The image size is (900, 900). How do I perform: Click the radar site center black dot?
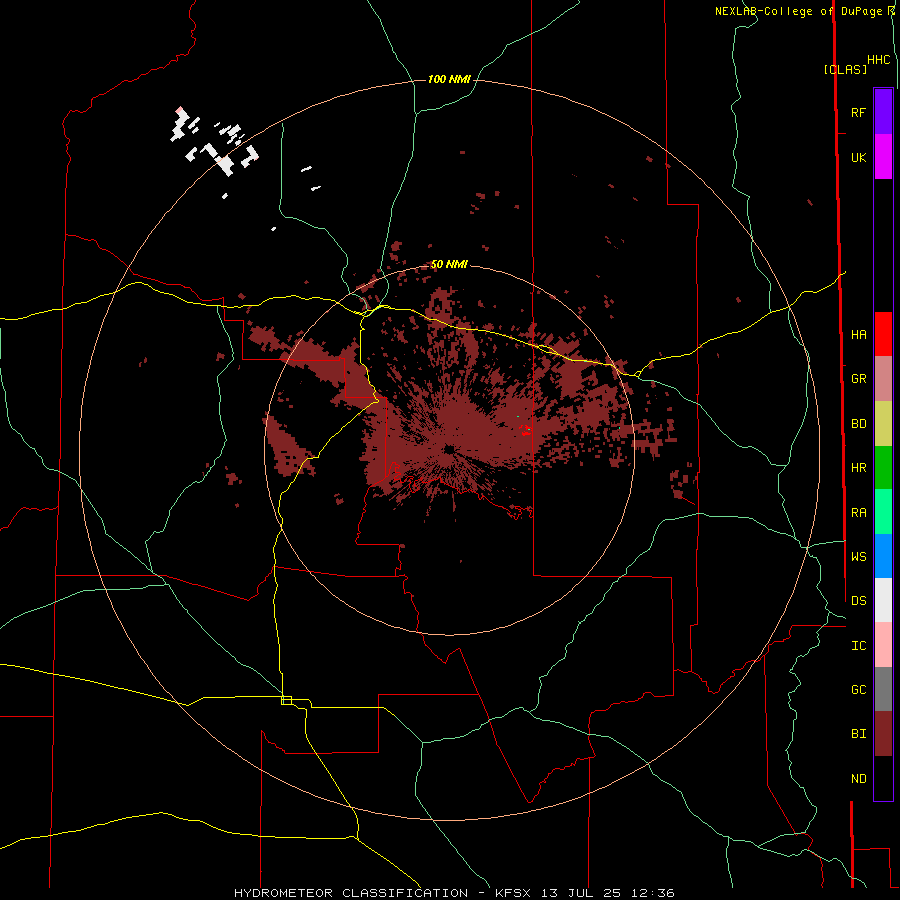[449, 449]
